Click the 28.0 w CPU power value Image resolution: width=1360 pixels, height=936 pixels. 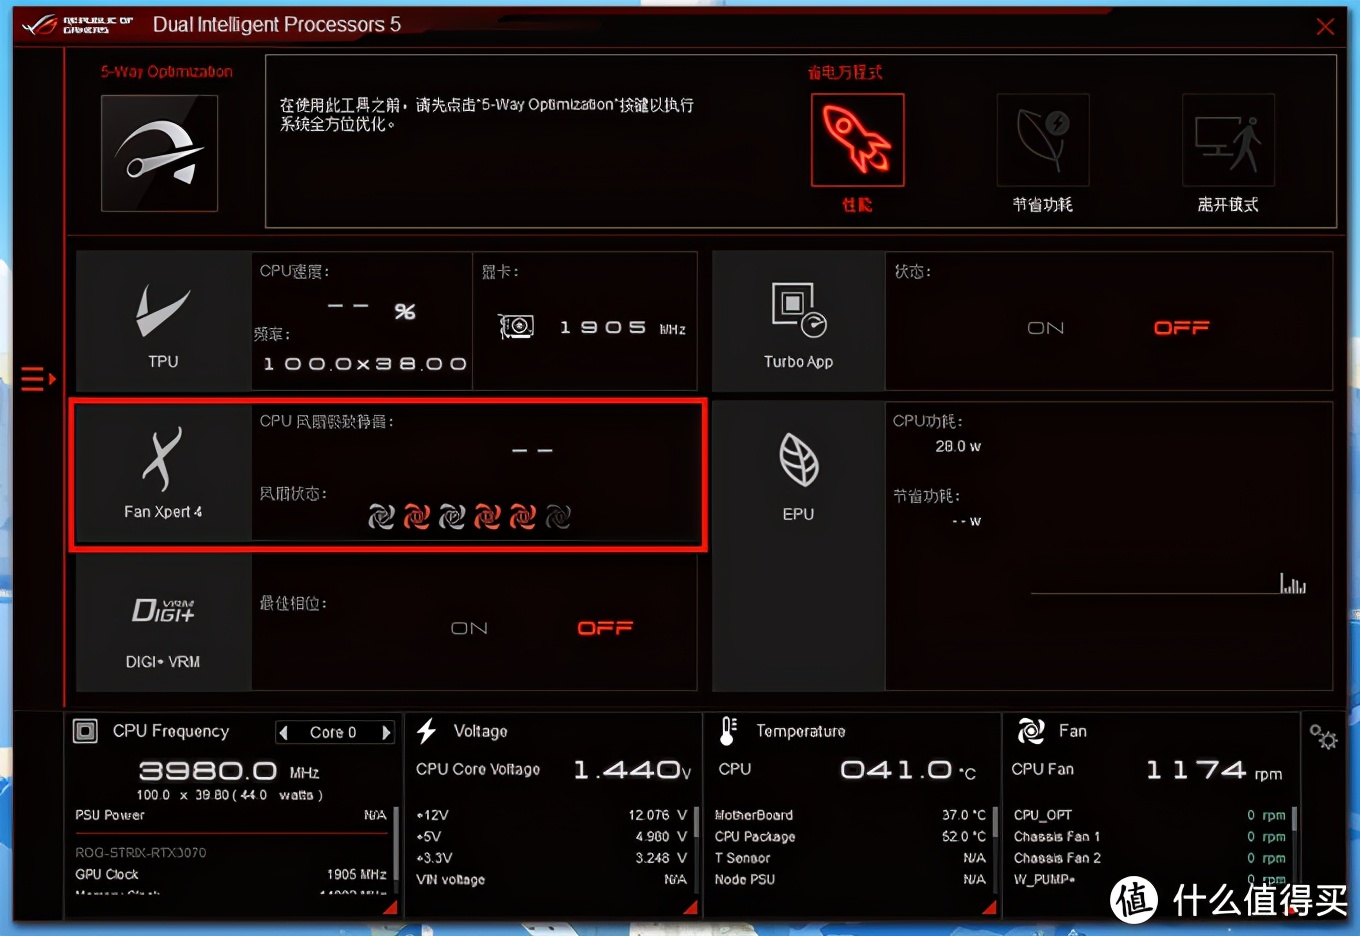coord(958,446)
